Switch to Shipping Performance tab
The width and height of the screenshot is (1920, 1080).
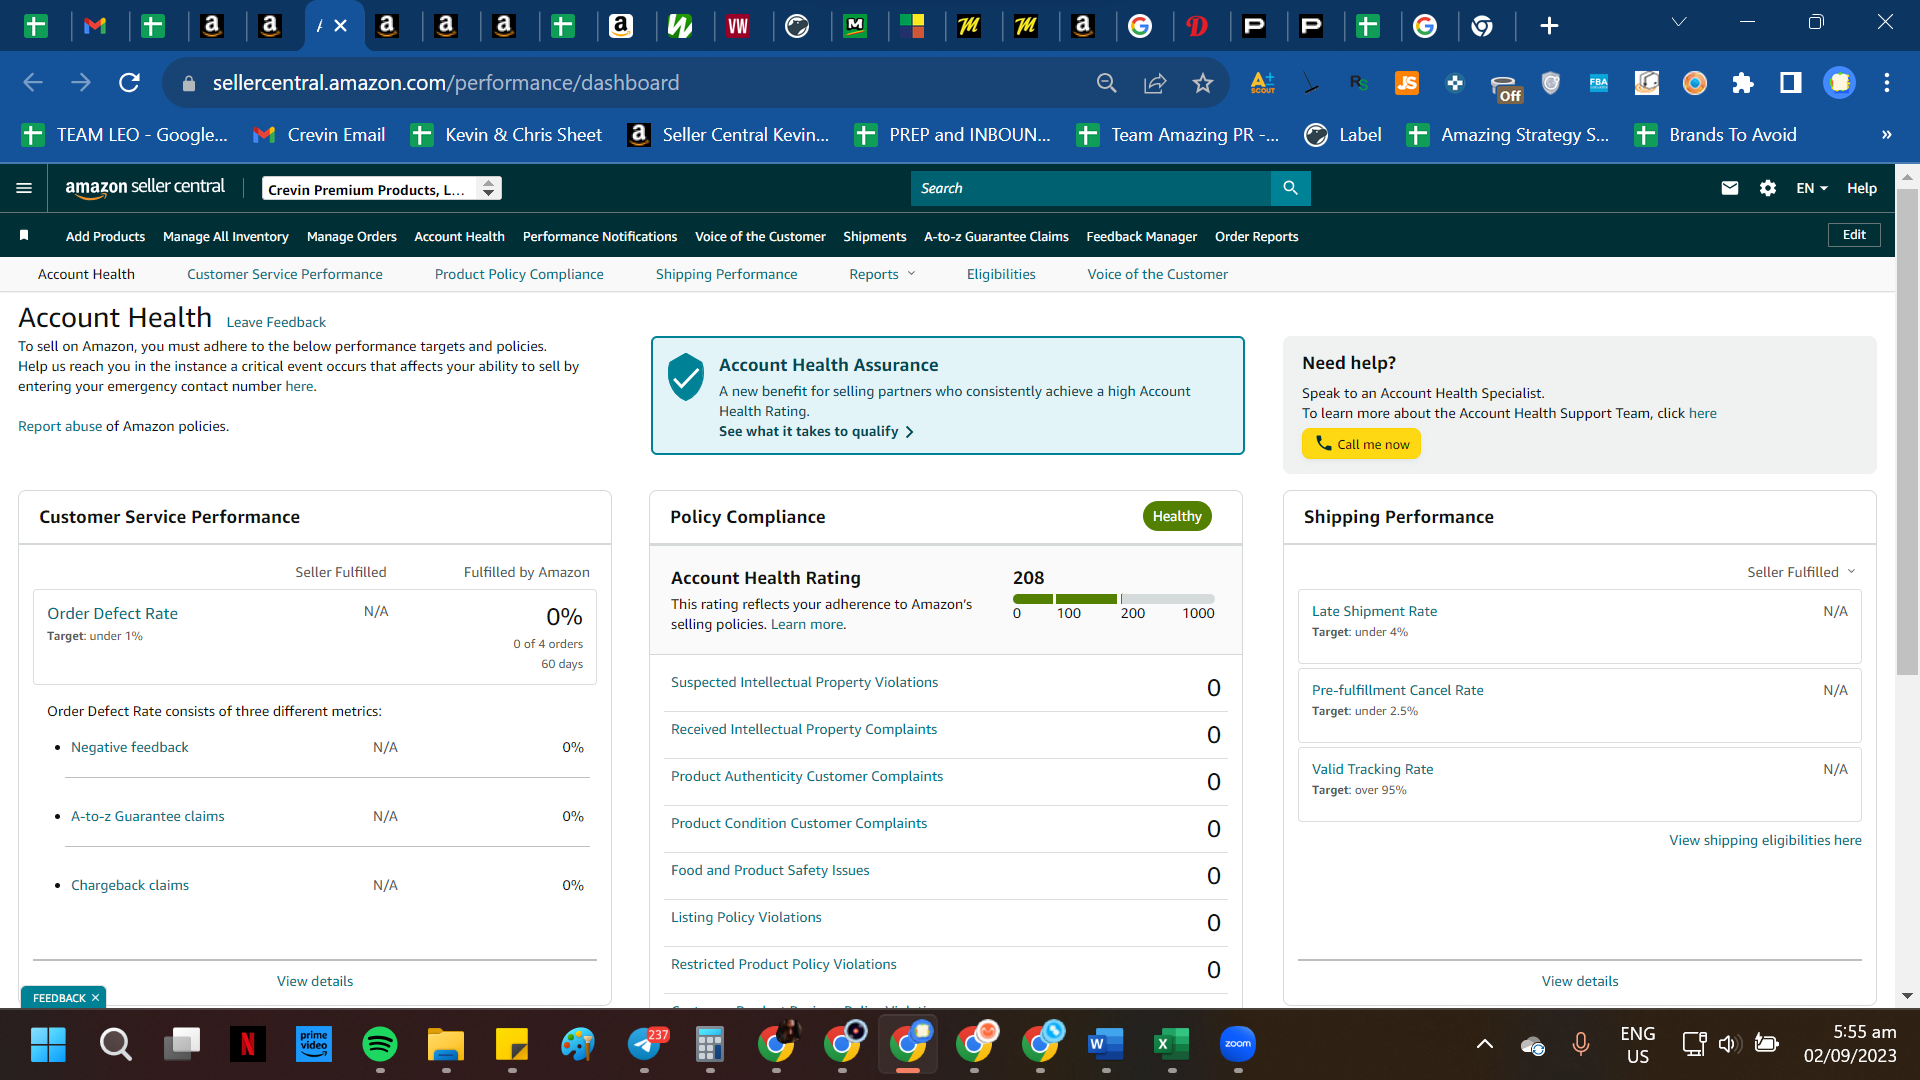click(727, 274)
